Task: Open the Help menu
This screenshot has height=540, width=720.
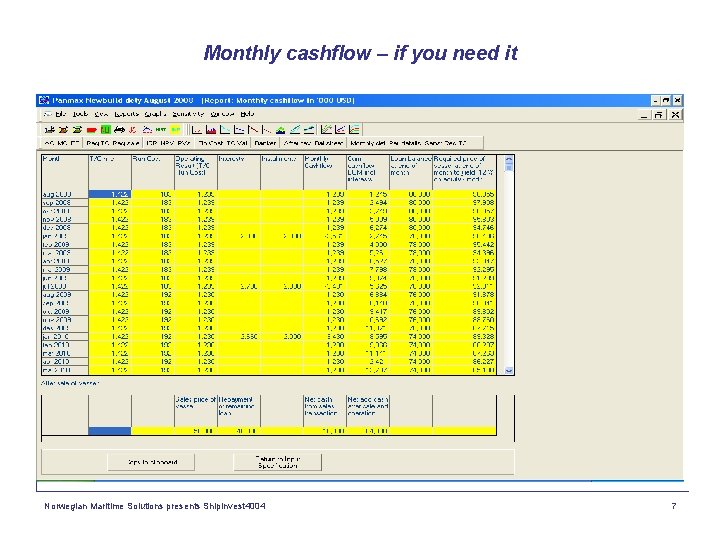Action: (247, 114)
